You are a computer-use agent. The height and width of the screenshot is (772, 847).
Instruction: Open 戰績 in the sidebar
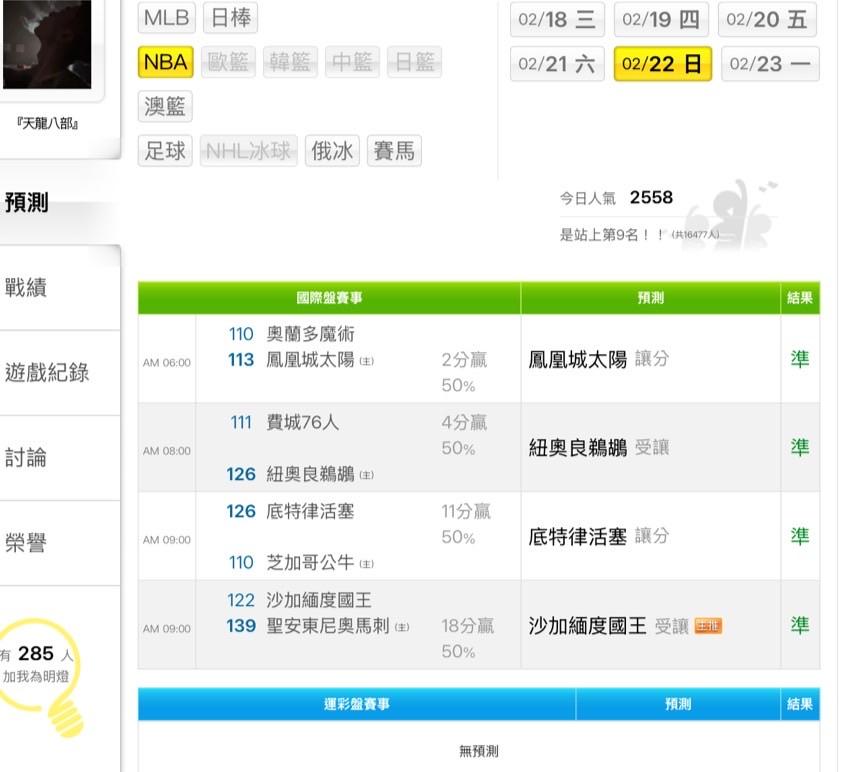(27, 288)
